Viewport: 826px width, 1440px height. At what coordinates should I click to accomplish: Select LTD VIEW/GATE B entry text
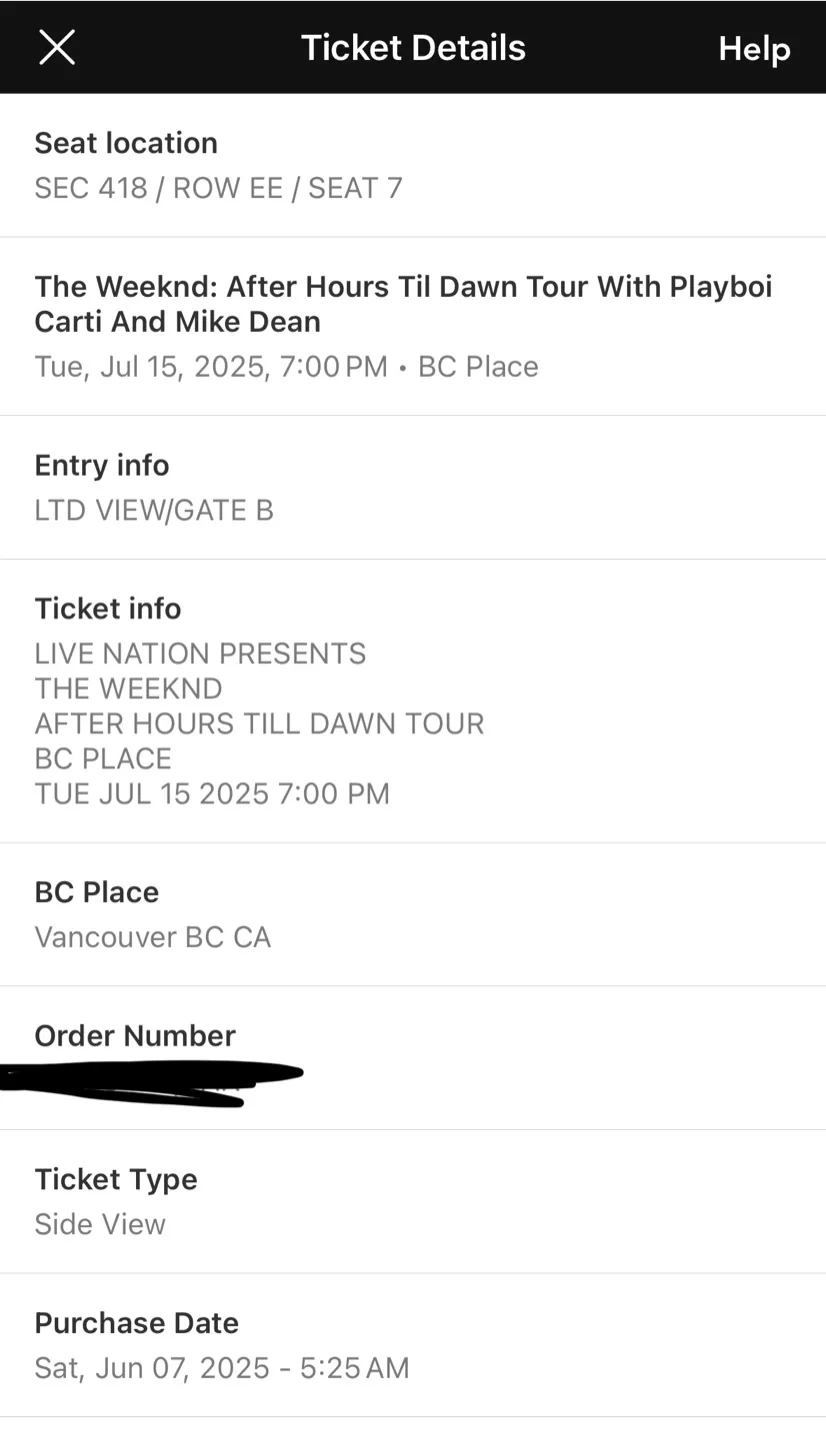(154, 510)
